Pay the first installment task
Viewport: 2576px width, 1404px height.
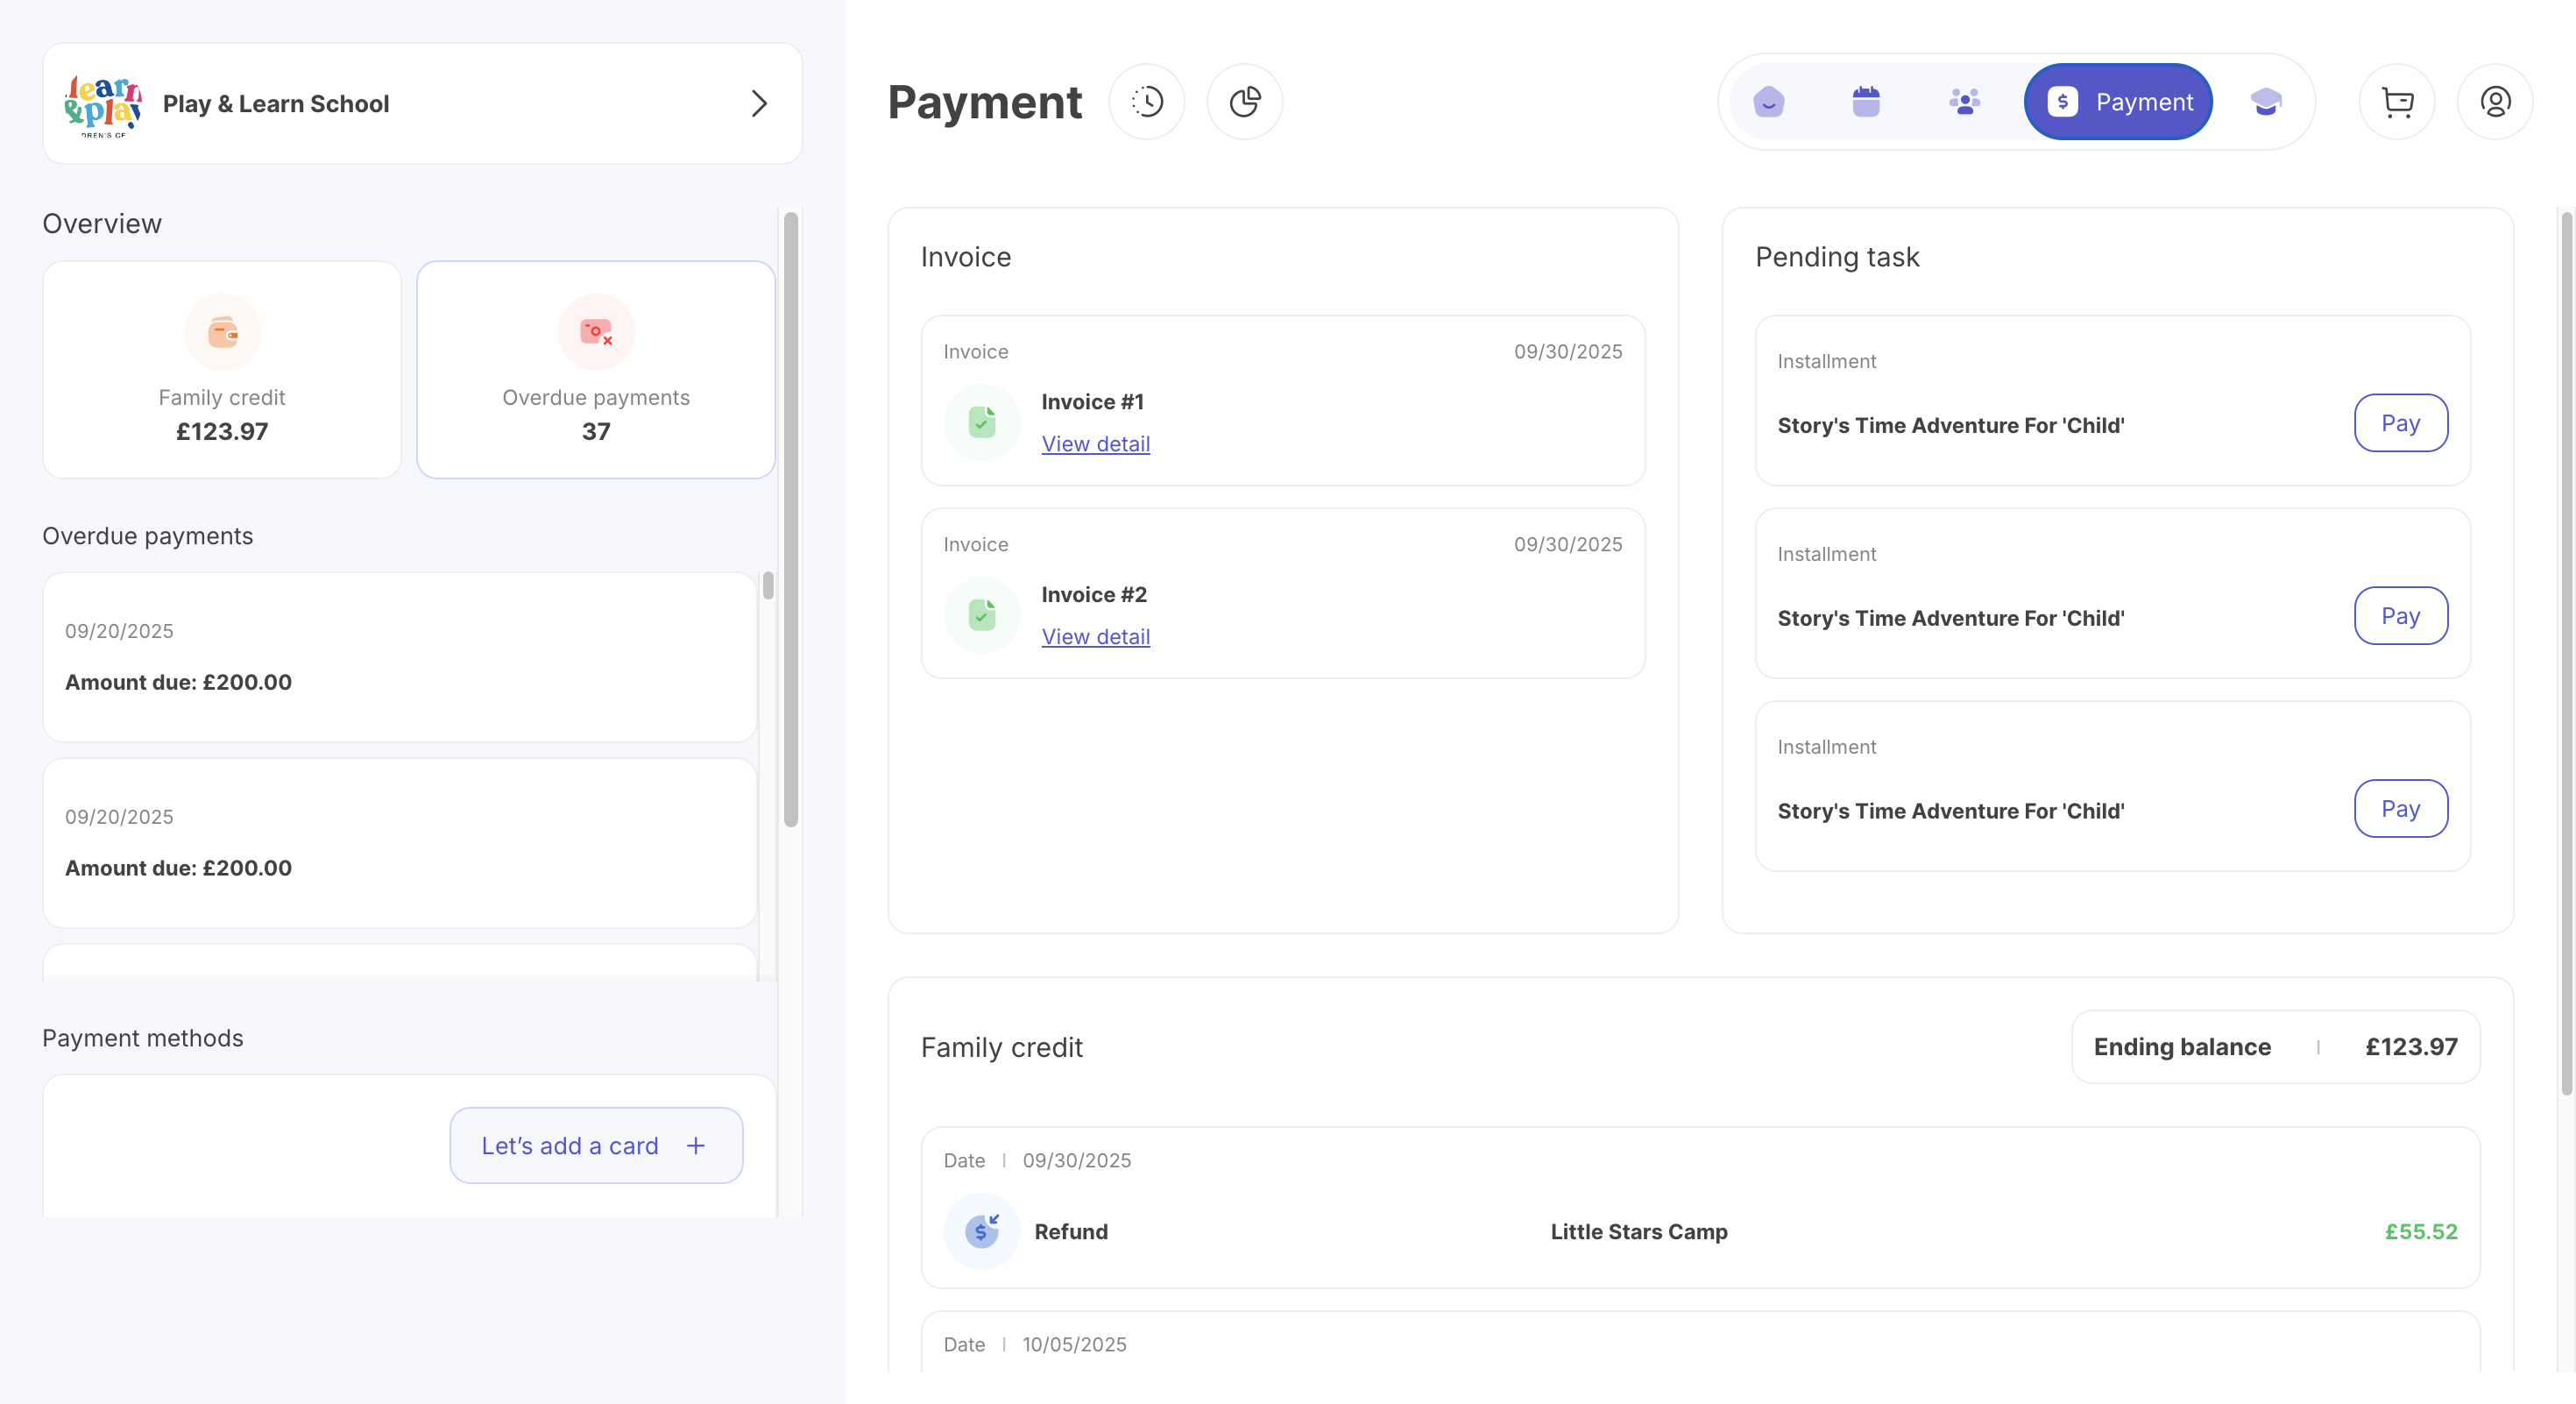2400,423
